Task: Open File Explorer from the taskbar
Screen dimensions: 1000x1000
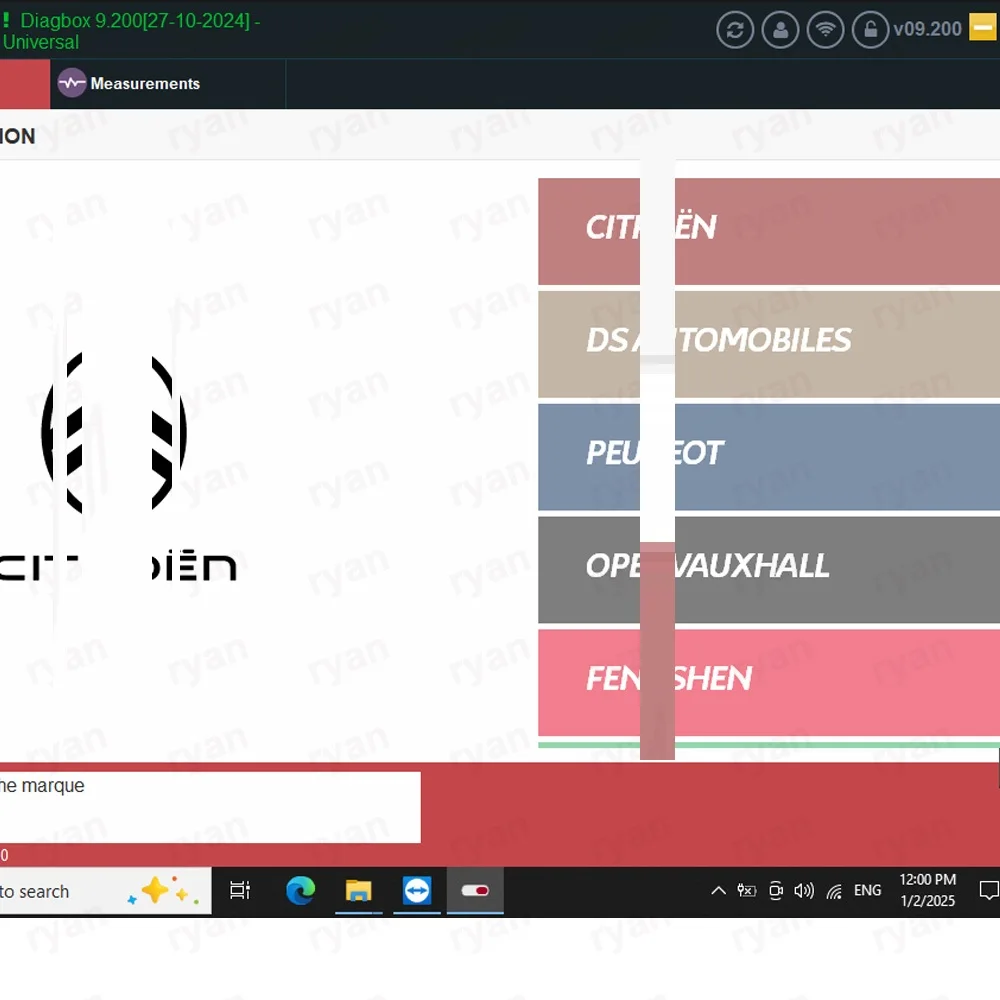Action: (x=358, y=891)
